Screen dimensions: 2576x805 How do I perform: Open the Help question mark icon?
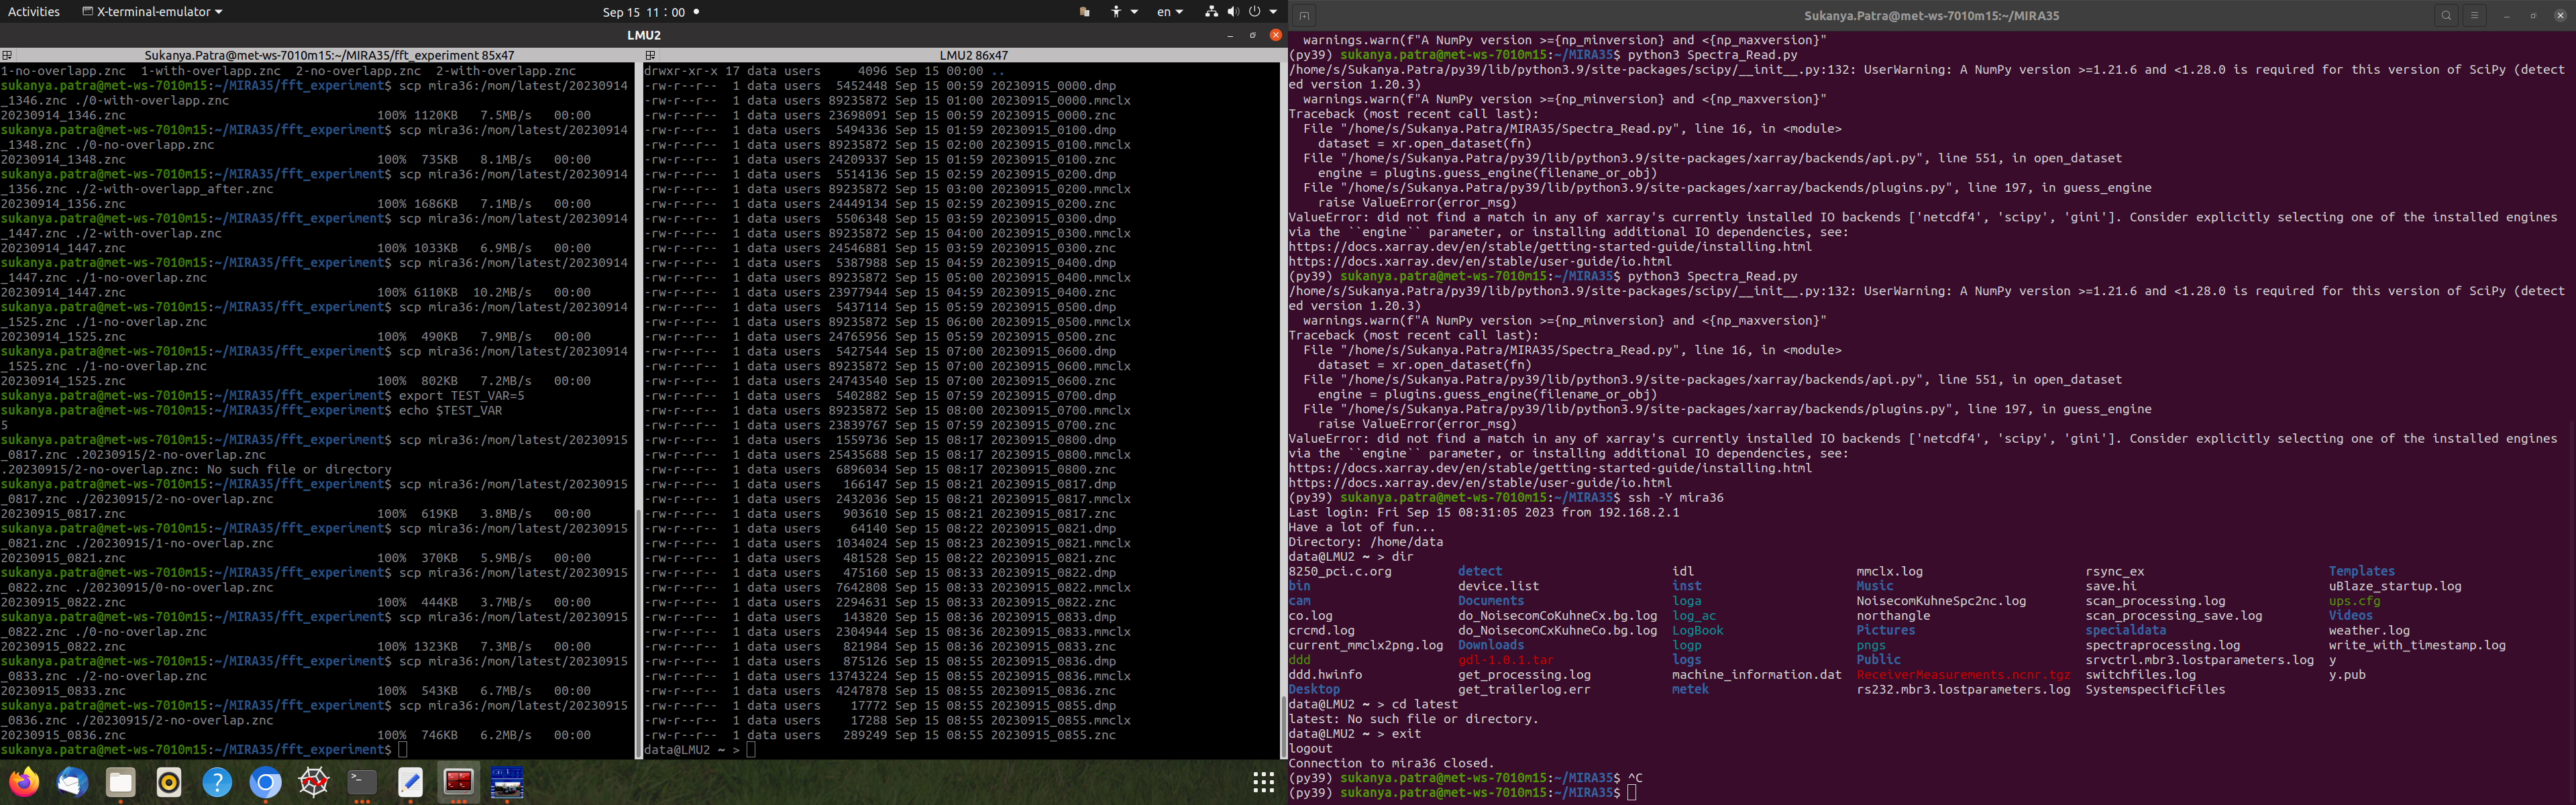[x=217, y=782]
